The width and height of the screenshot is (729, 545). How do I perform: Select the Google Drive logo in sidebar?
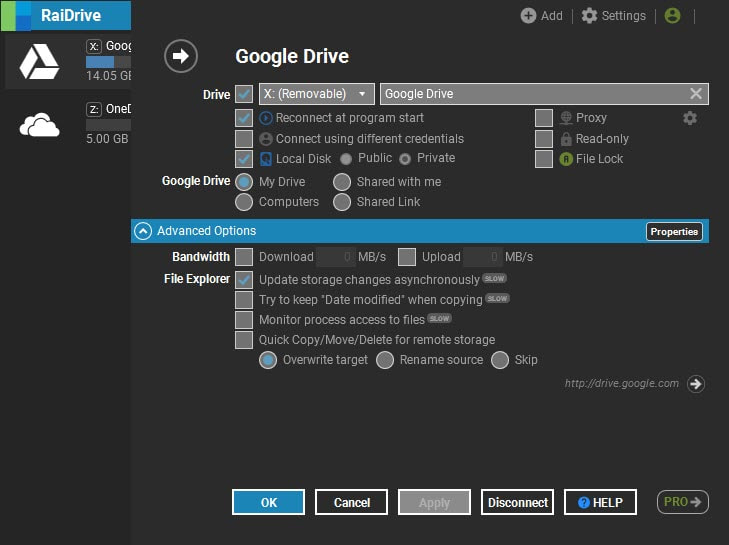click(x=39, y=61)
